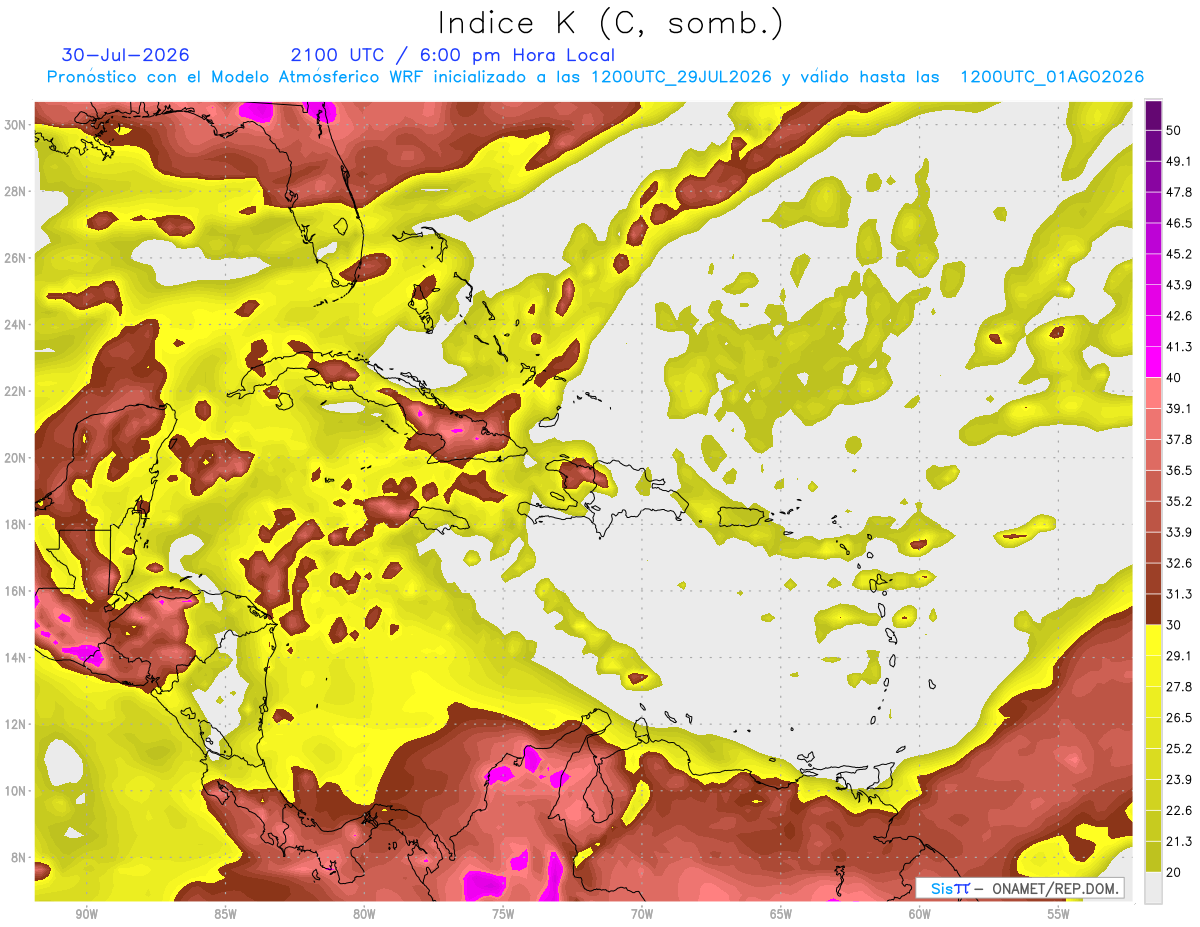
Task: Click the 90W longitude axis label
Action: click(86, 914)
